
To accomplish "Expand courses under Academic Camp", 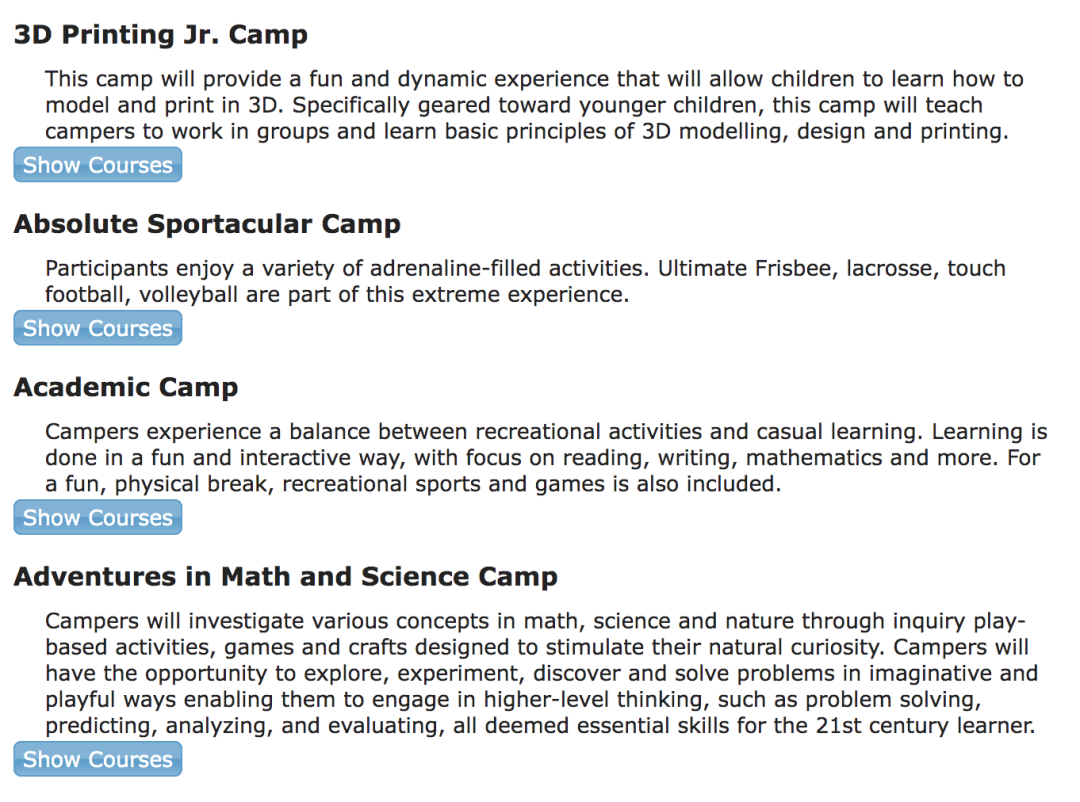I will (x=98, y=518).
